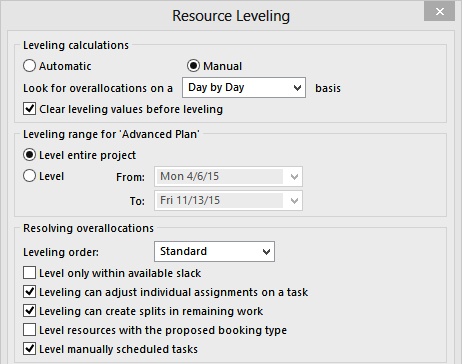The height and width of the screenshot is (364, 462).
Task: Enable Level resources with proposed booking type
Action: [x=29, y=330]
